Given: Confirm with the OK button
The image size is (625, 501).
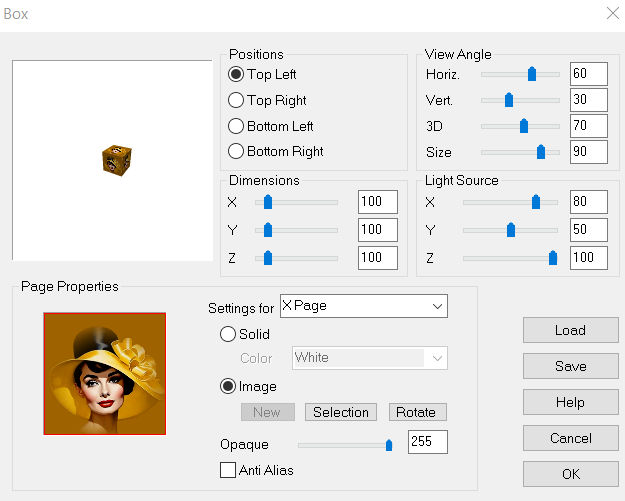Looking at the screenshot, I should [570, 474].
